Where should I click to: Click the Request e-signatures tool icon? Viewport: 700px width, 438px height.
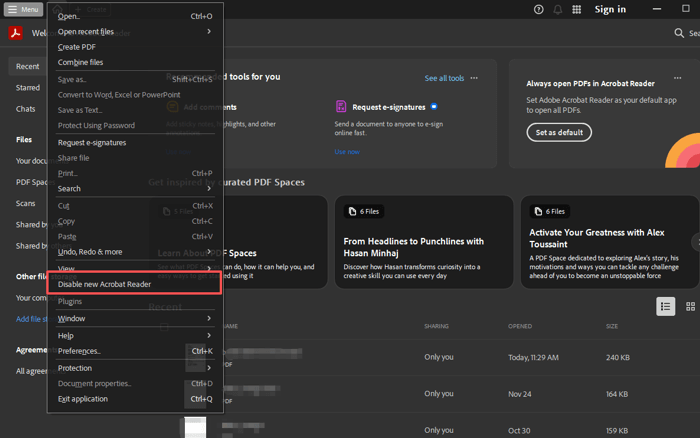click(341, 107)
